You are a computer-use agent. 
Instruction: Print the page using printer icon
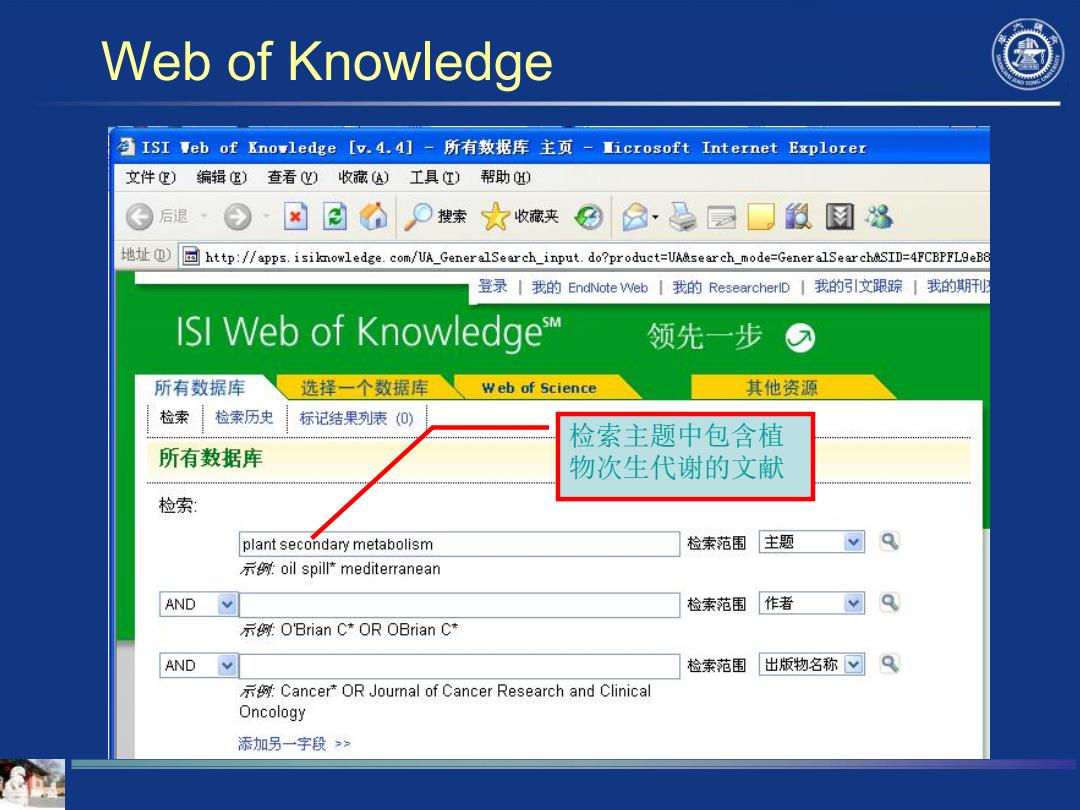click(683, 217)
